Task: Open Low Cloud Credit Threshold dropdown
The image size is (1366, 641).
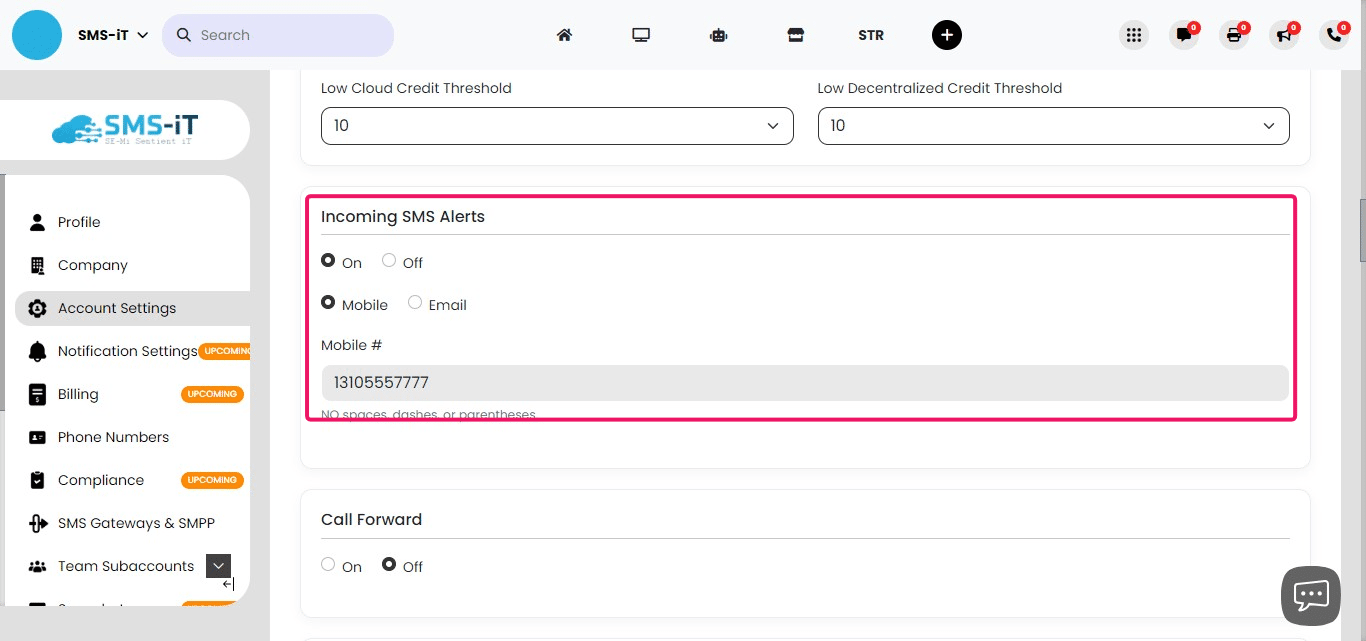Action: (556, 126)
